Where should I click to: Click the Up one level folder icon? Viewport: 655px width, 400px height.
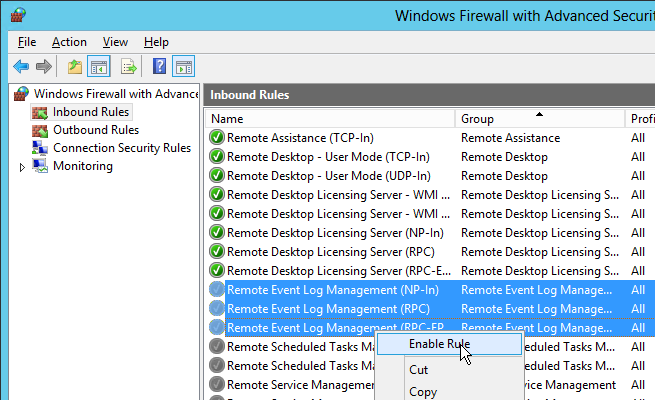coord(75,66)
